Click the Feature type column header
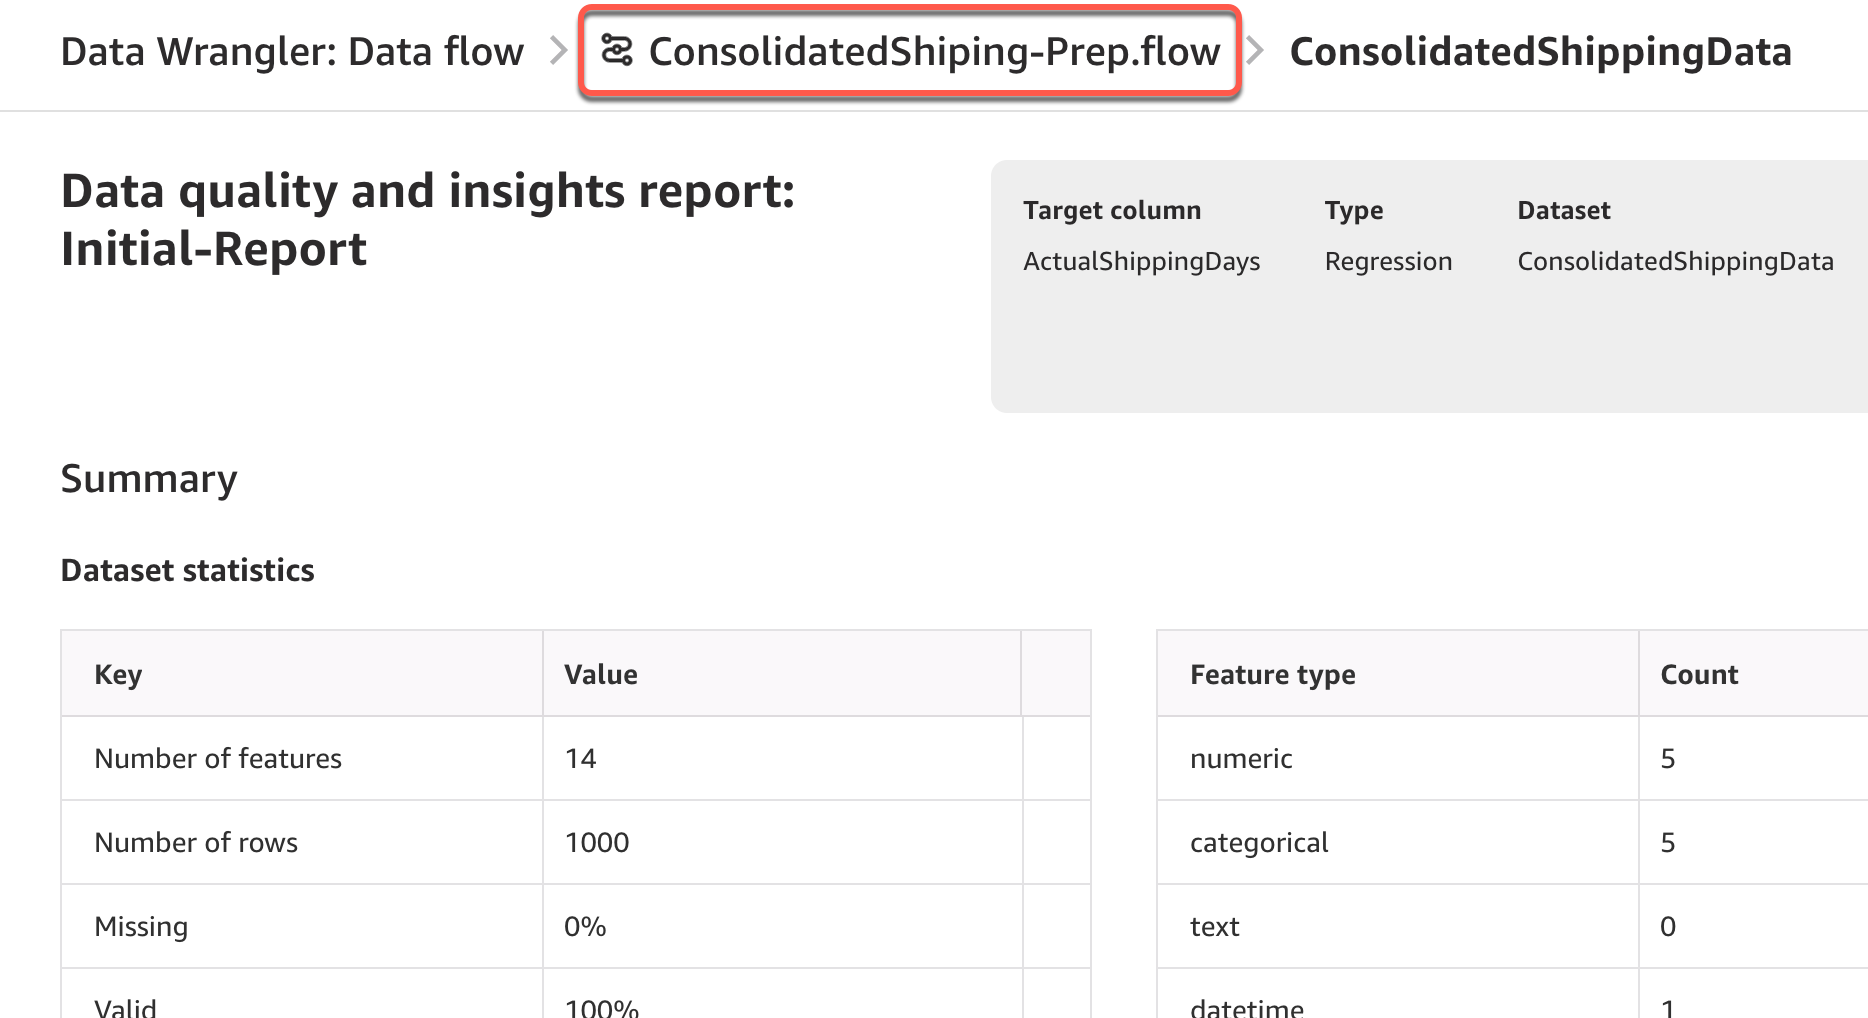The width and height of the screenshot is (1868, 1018). point(1272,674)
